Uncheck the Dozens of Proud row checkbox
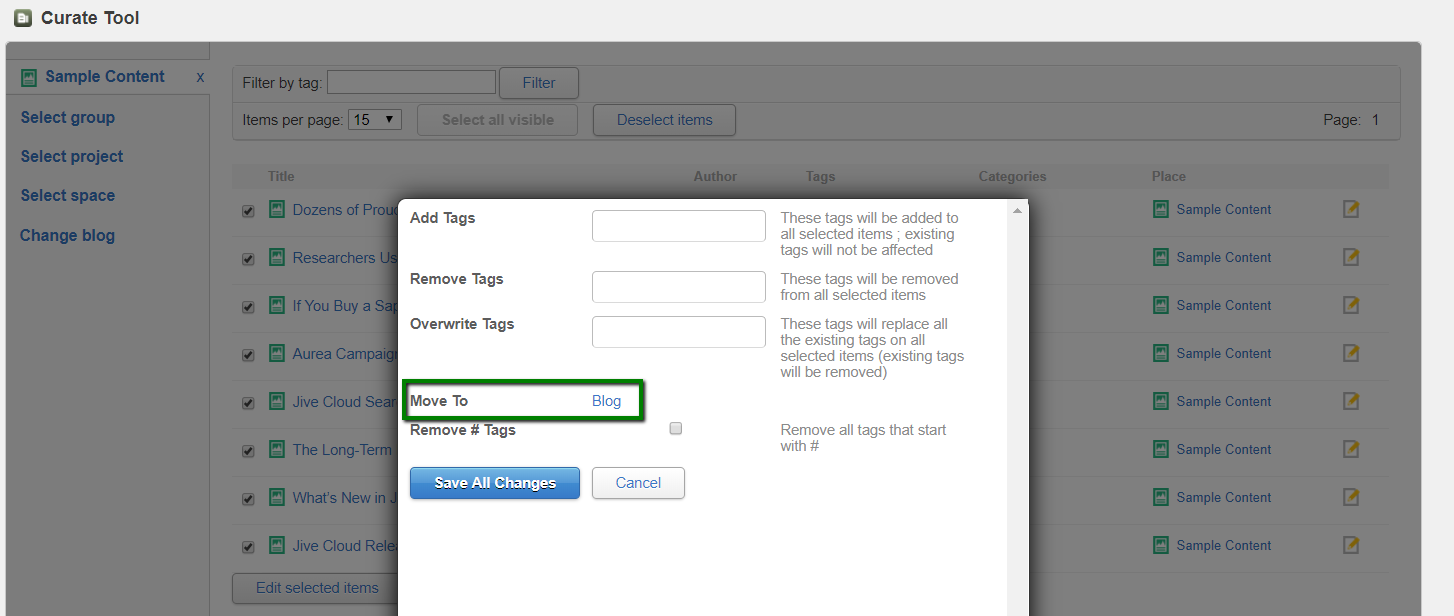The width and height of the screenshot is (1454, 616). [248, 211]
